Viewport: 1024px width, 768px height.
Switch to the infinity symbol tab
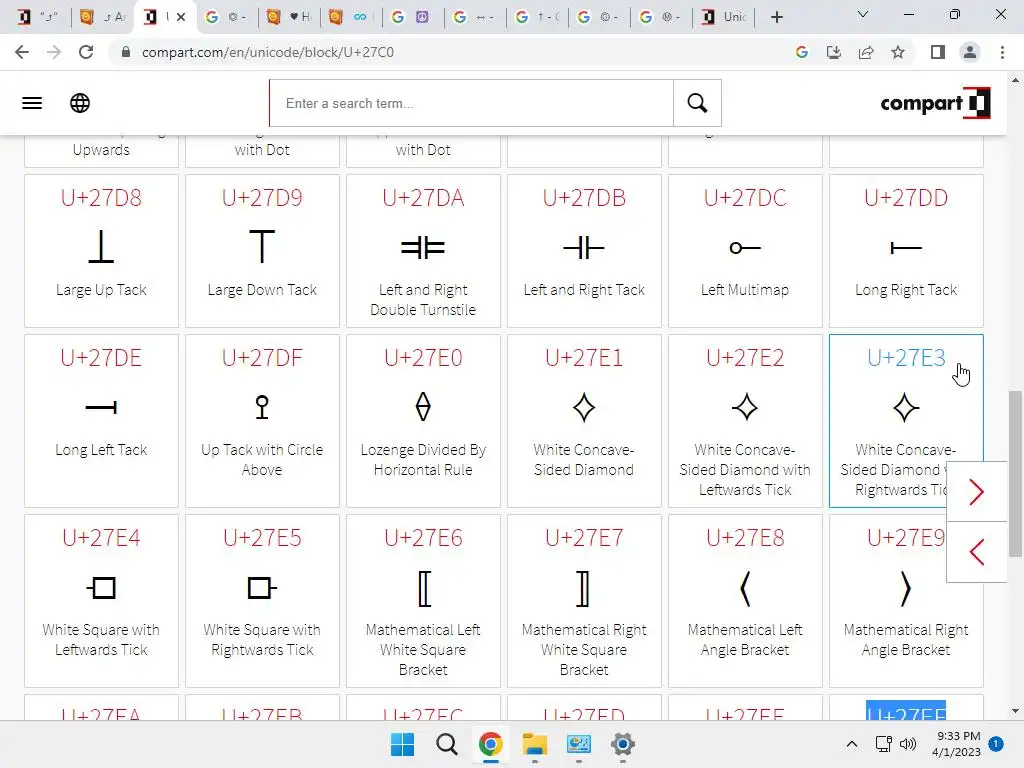coord(351,17)
